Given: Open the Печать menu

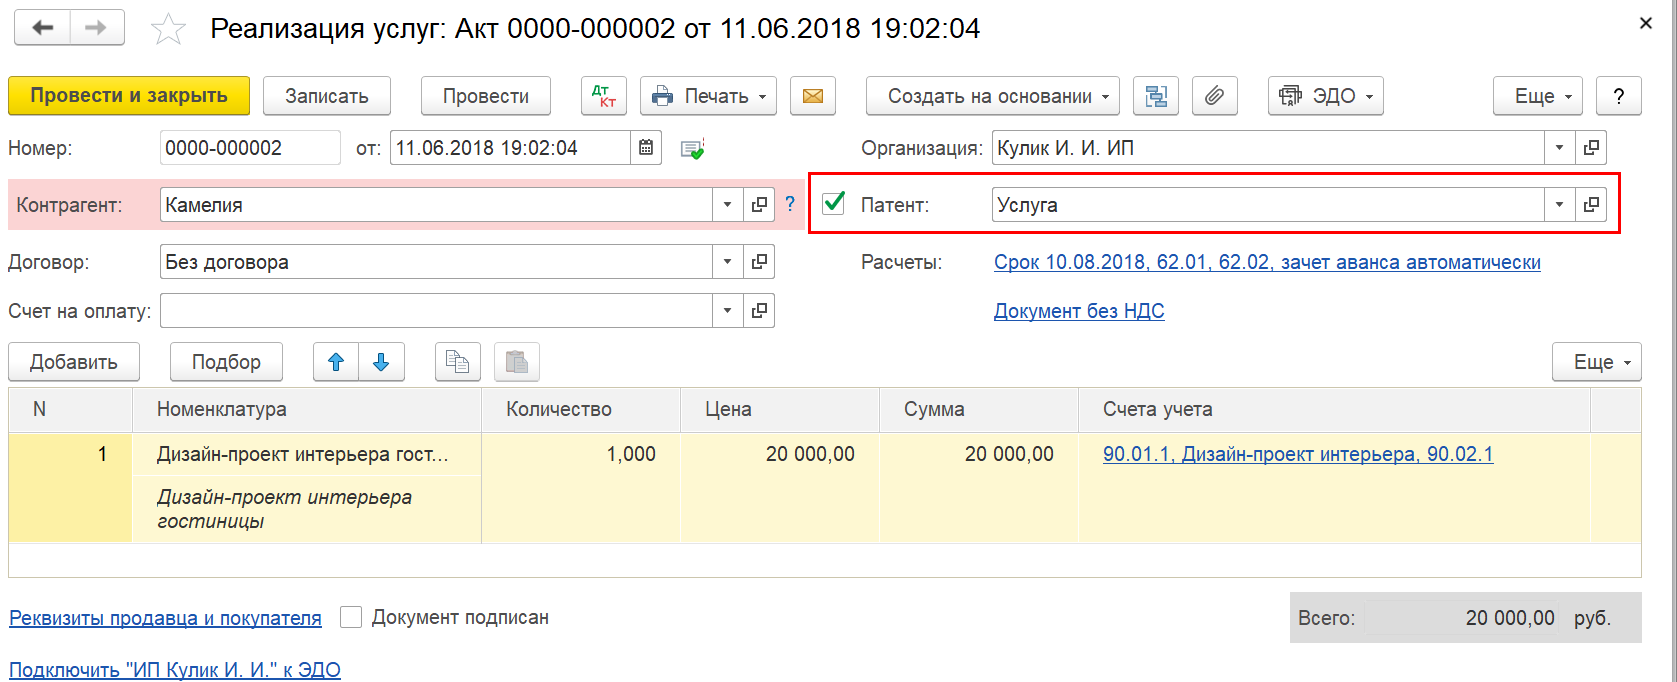Looking at the screenshot, I should coord(708,96).
